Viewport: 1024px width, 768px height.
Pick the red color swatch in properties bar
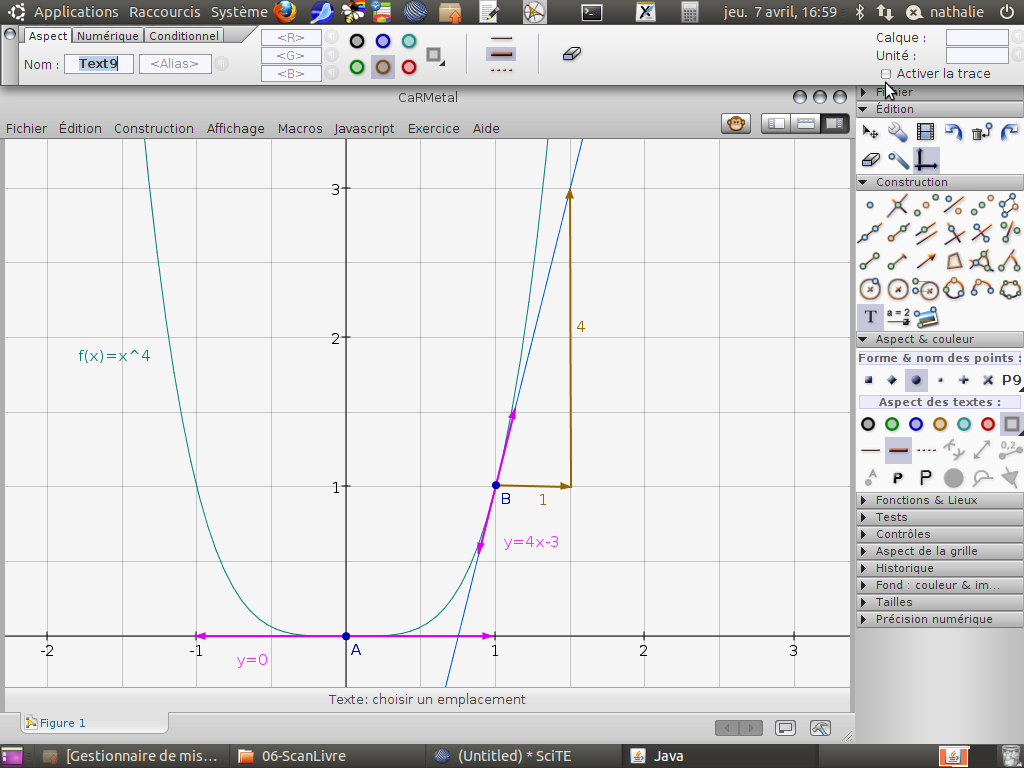409,67
